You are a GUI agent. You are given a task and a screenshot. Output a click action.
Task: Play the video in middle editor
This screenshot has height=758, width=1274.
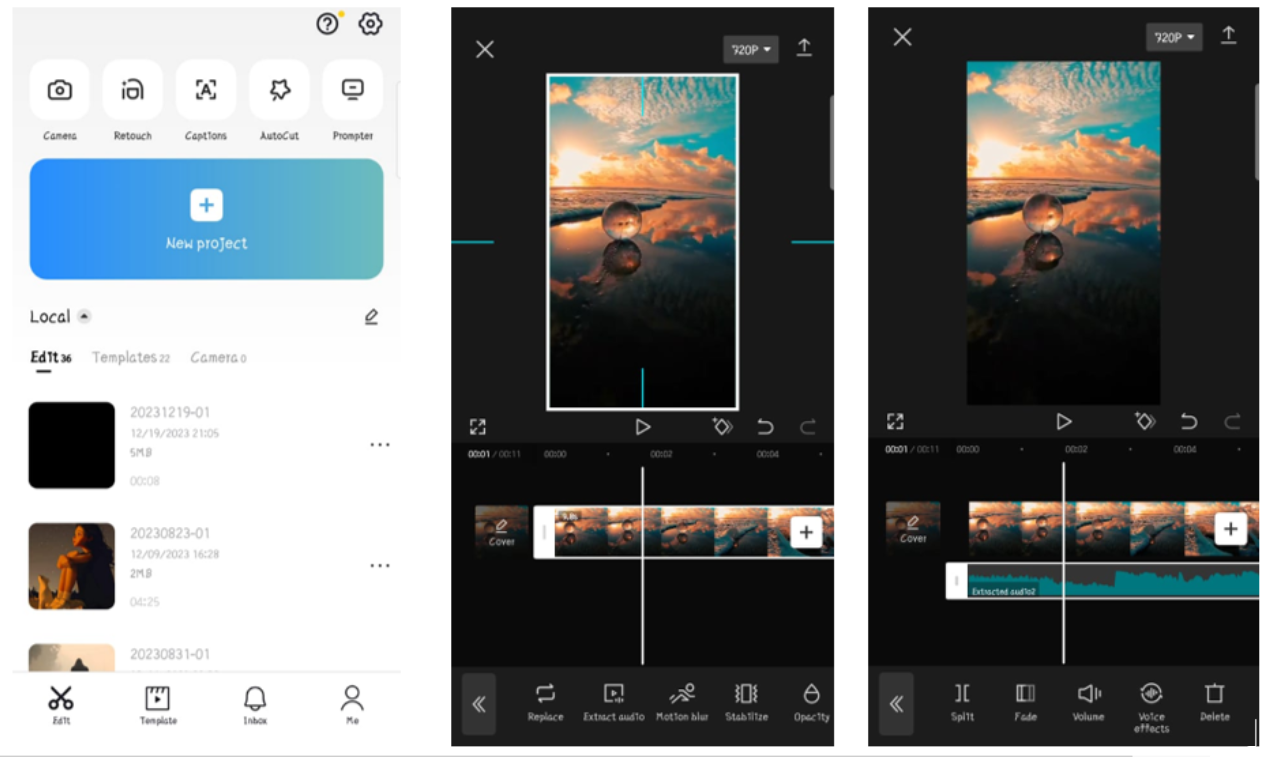(643, 427)
